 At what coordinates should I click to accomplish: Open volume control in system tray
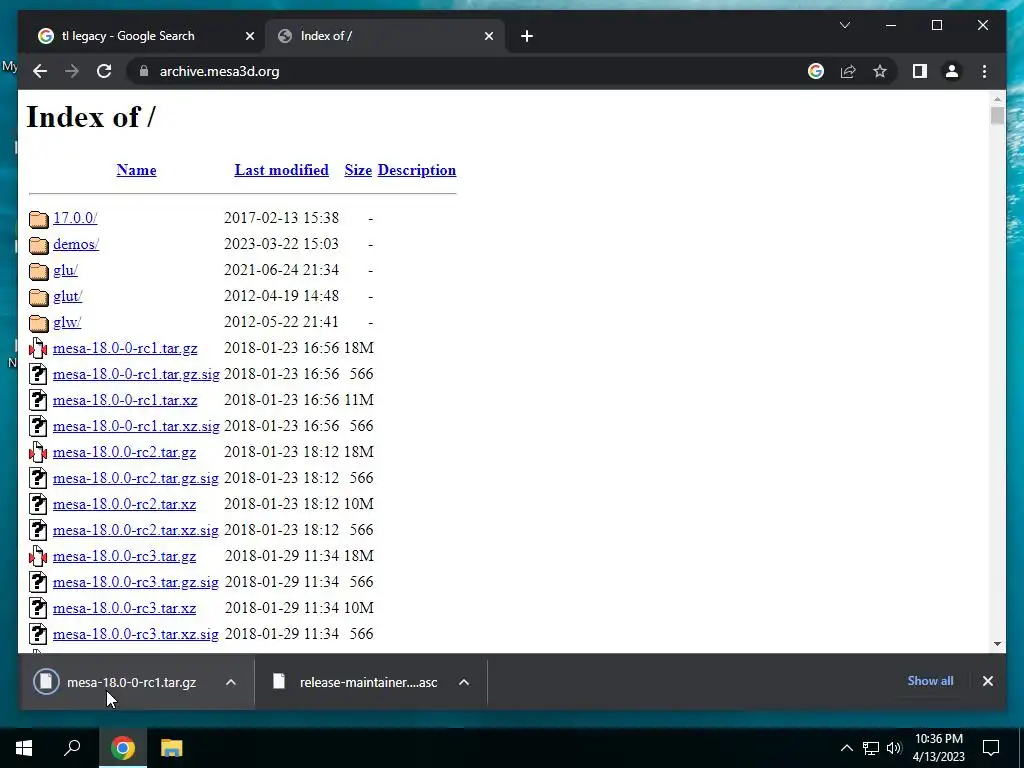coord(894,748)
